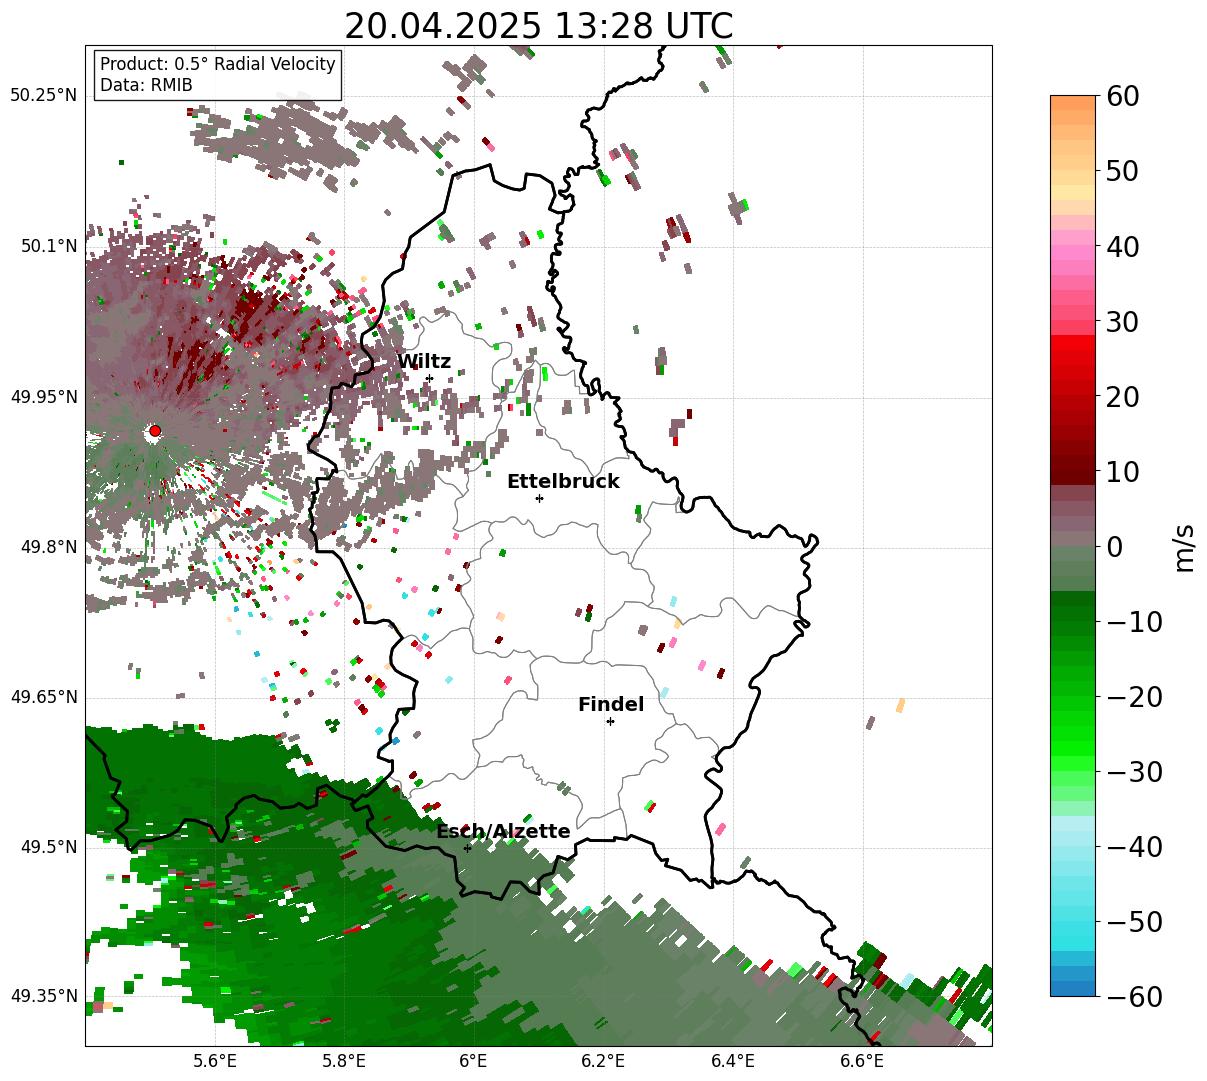Click the colorbar tick label 60
1207x1081 pixels.
point(1125,96)
